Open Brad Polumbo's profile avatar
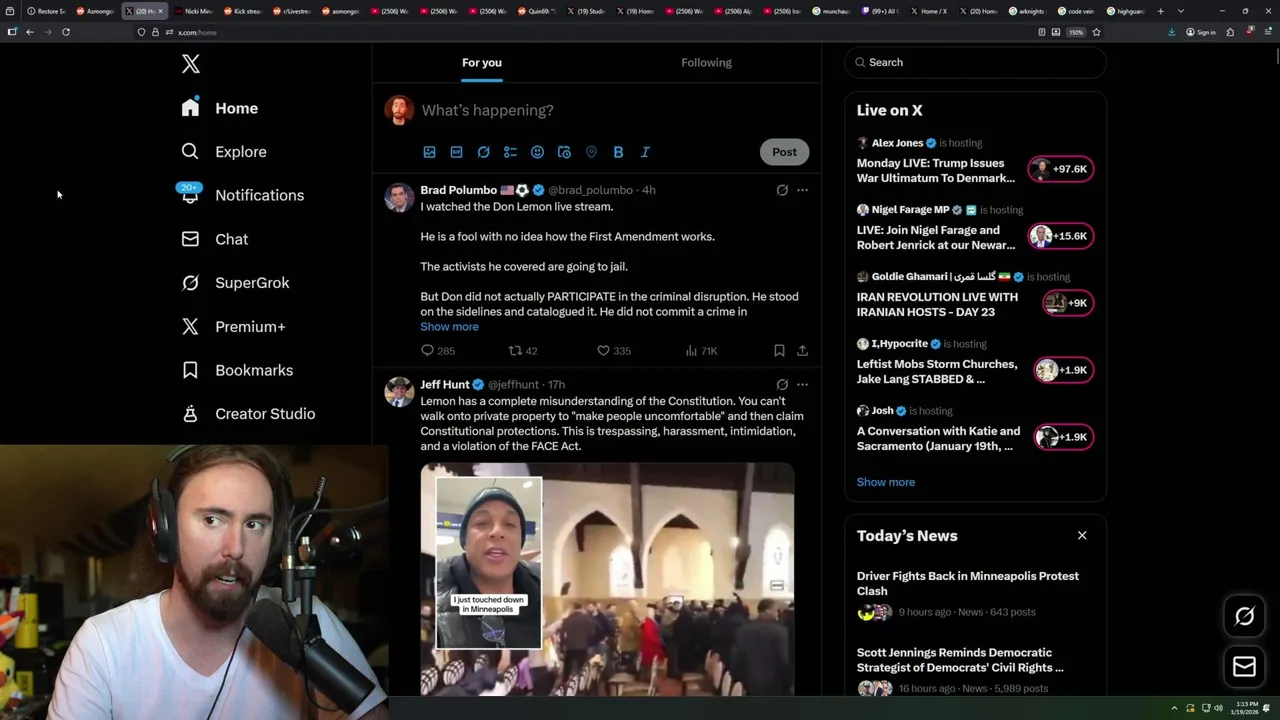Screen dimensions: 1280x720 pyautogui.click(x=399, y=197)
